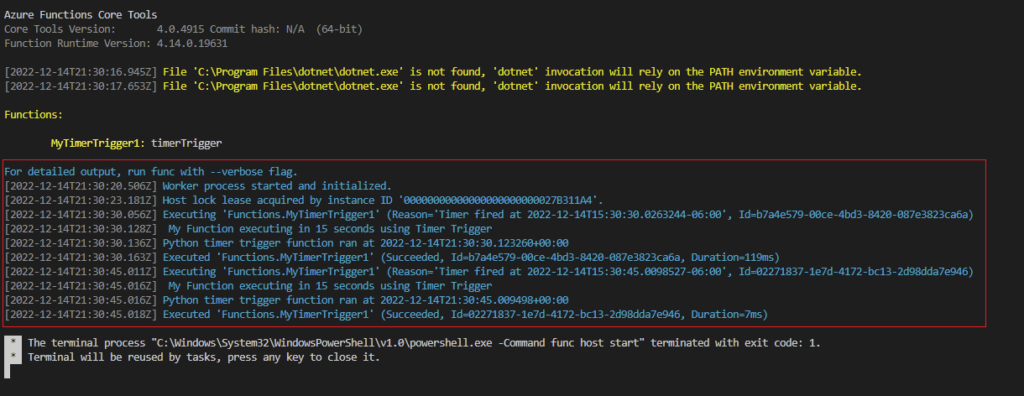
Task: Click the Function Runtime Version 4.14.0.19631 line
Action: pyautogui.click(x=116, y=43)
